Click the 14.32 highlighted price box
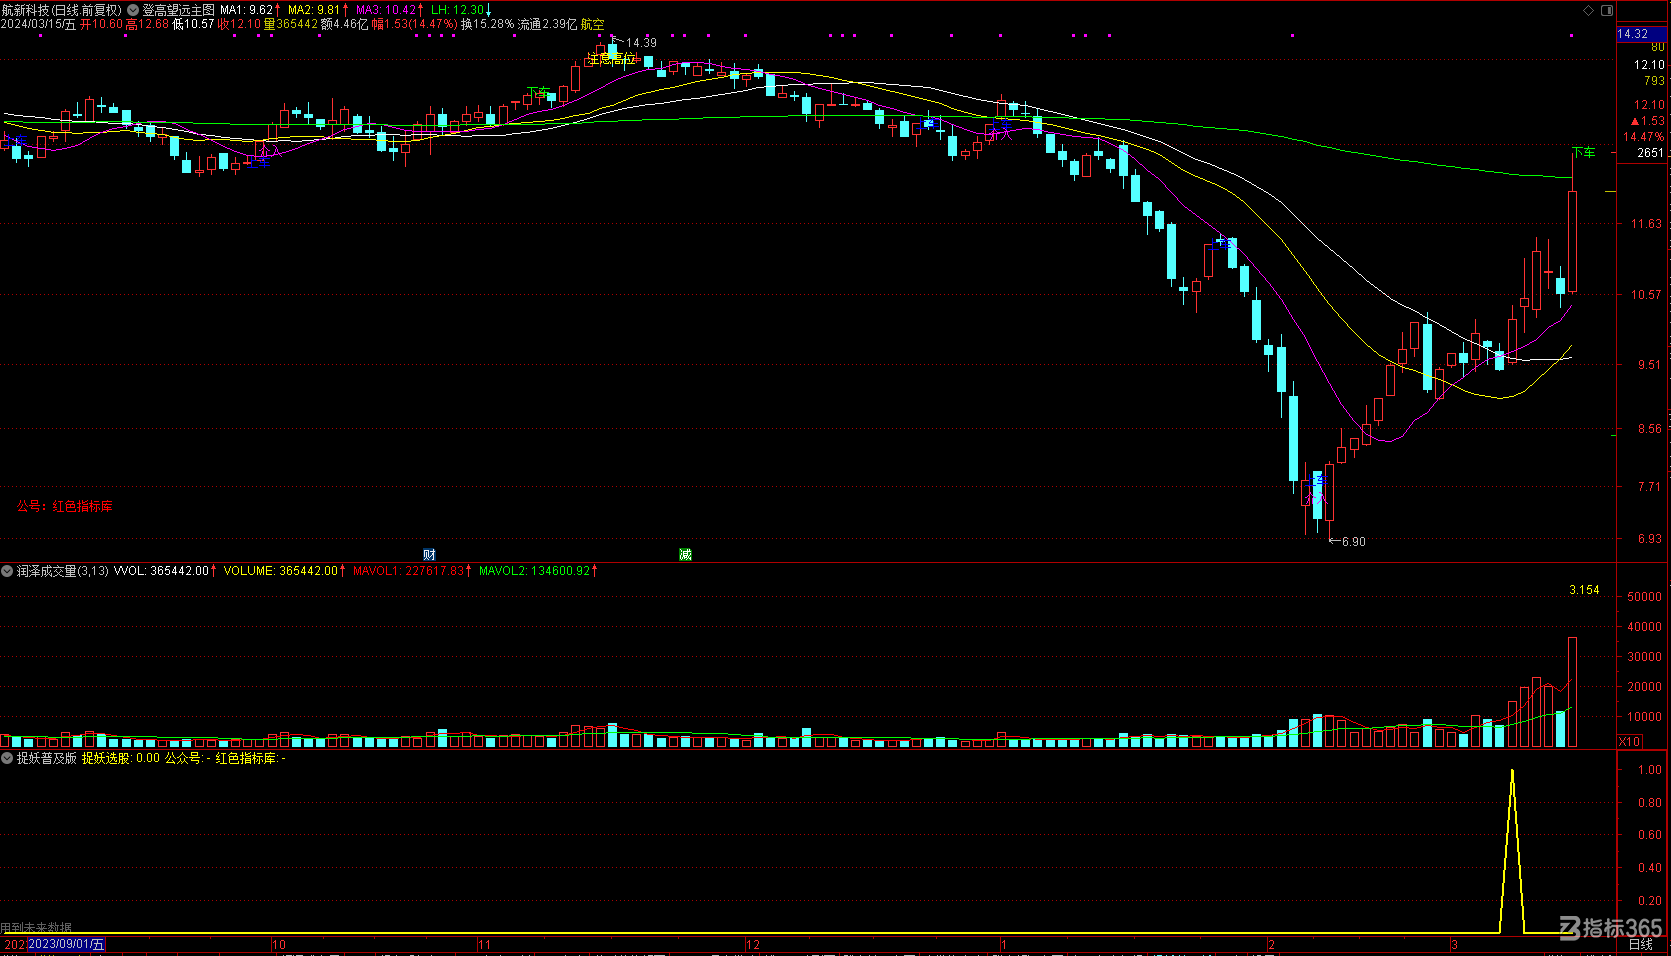 1642,34
